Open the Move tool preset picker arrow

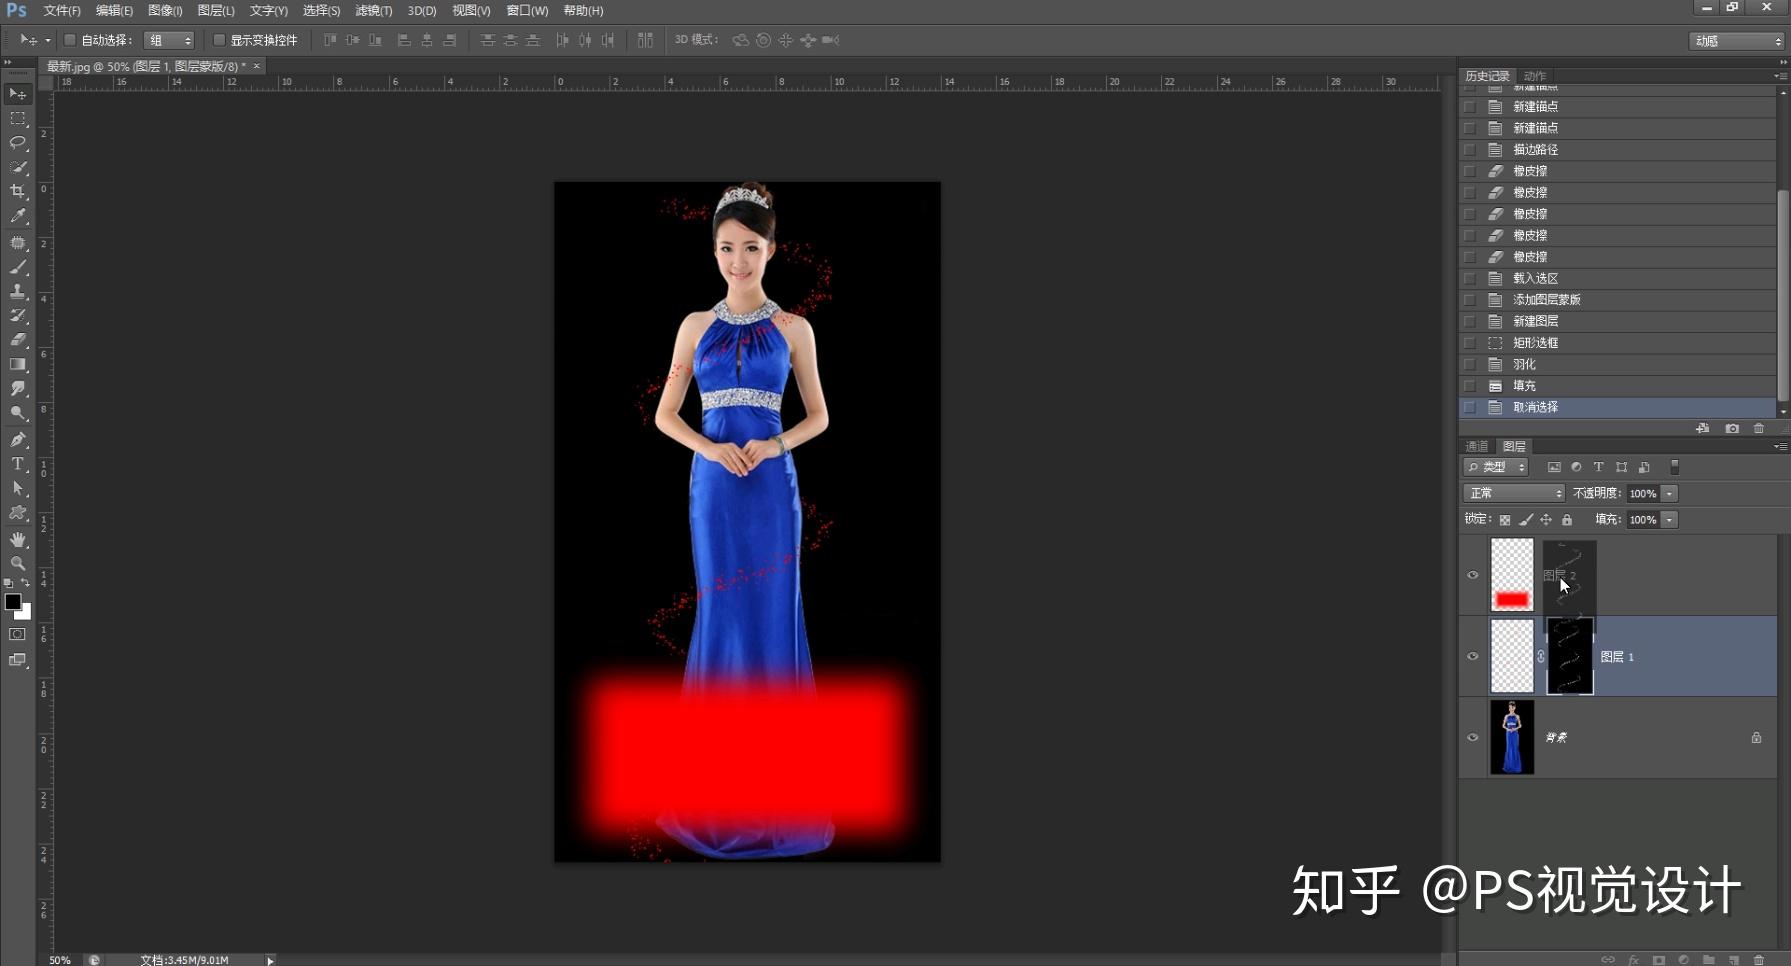(x=47, y=40)
